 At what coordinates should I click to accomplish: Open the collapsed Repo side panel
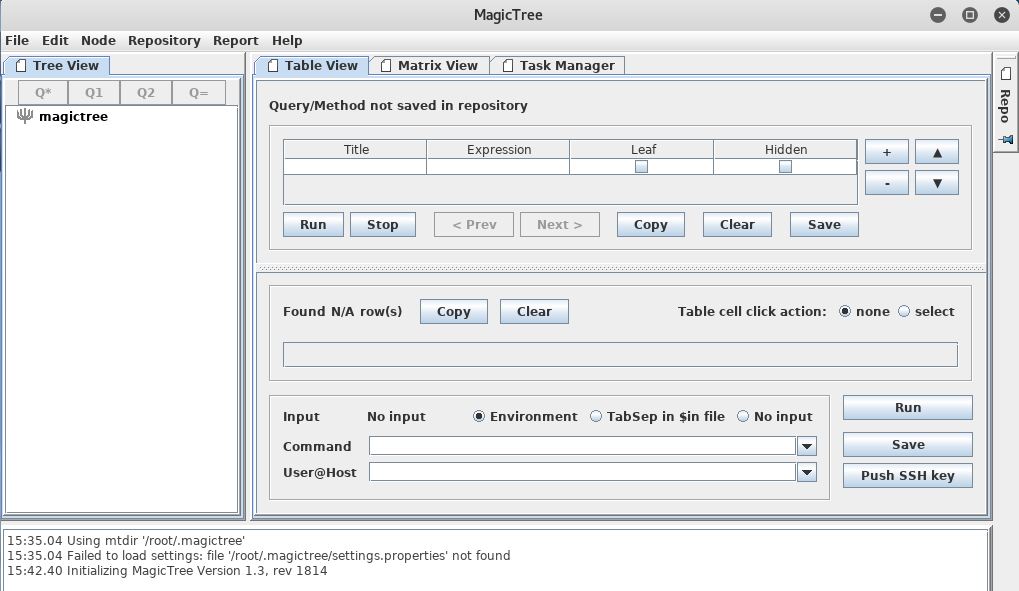[1005, 100]
